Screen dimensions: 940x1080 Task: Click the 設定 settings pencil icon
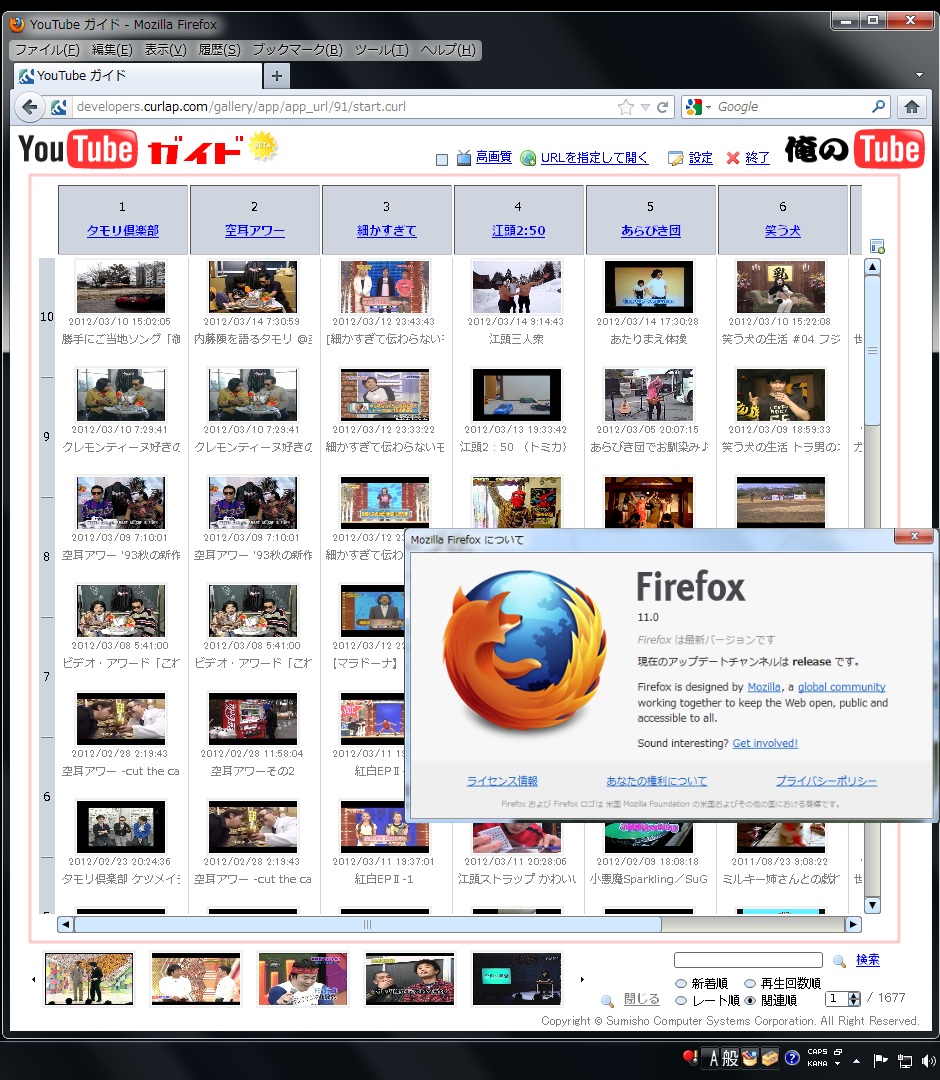pyautogui.click(x=676, y=158)
